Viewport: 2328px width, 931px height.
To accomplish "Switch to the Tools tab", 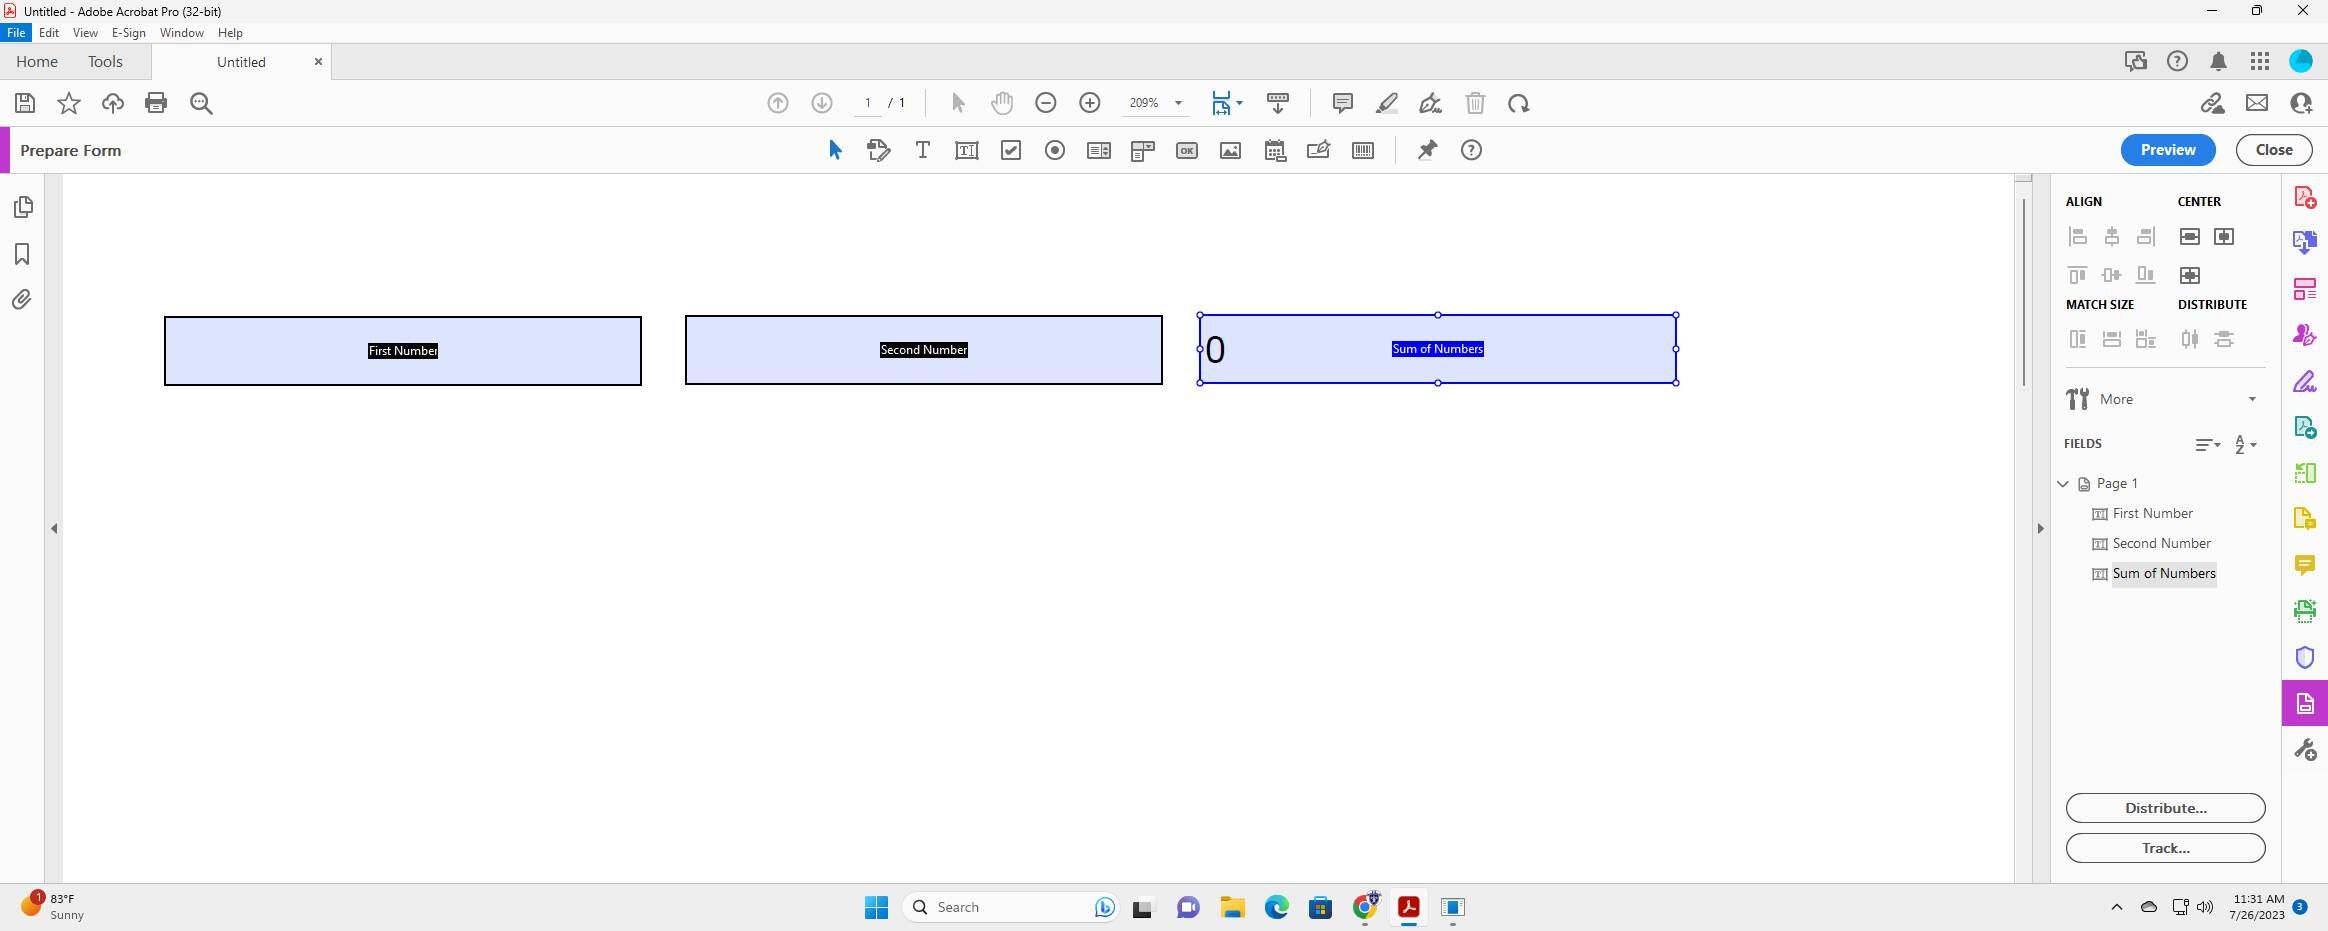I will (105, 62).
